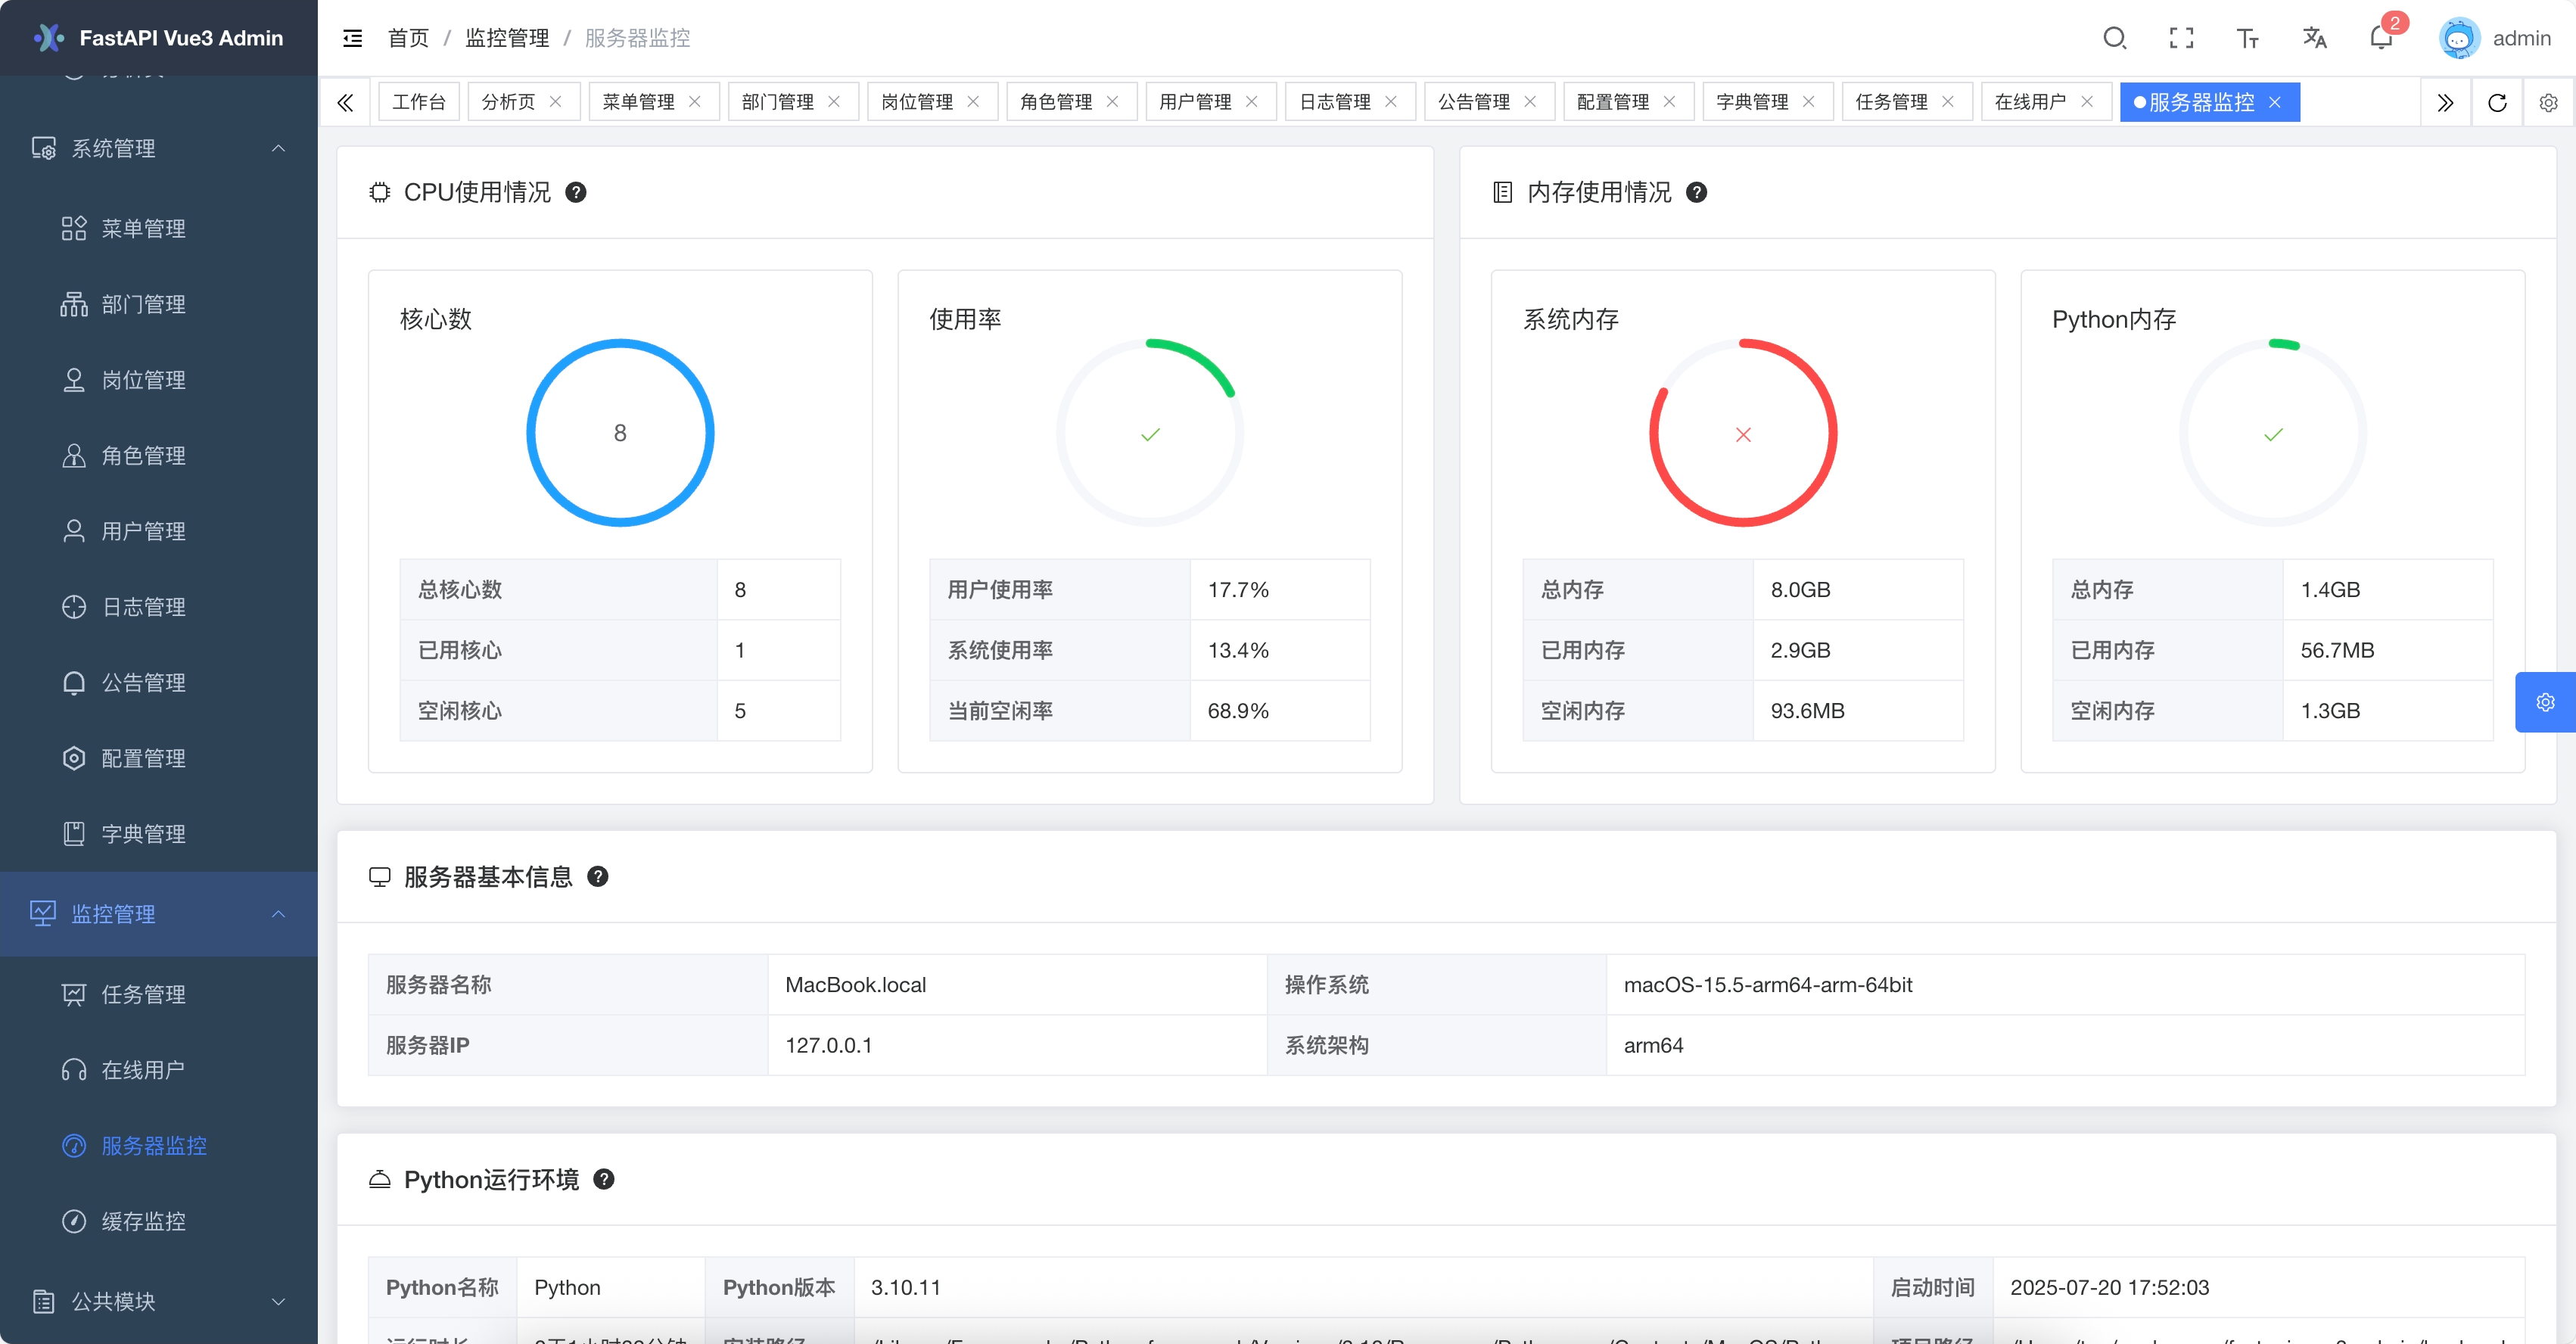Open the admin user dropdown
The width and height of the screenshot is (2576, 1344).
2494,38
